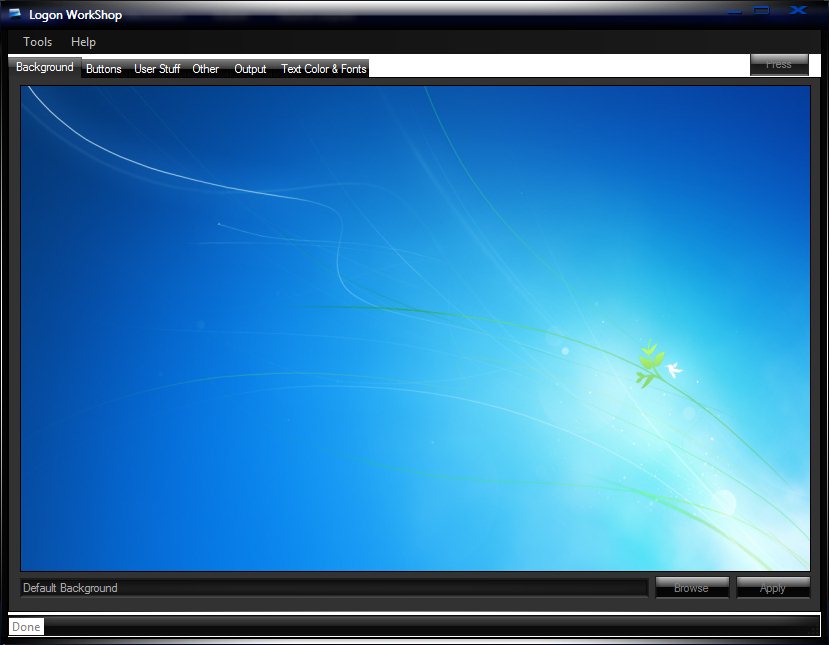Open the Help menu
Image resolution: width=829 pixels, height=645 pixels.
pyautogui.click(x=83, y=42)
